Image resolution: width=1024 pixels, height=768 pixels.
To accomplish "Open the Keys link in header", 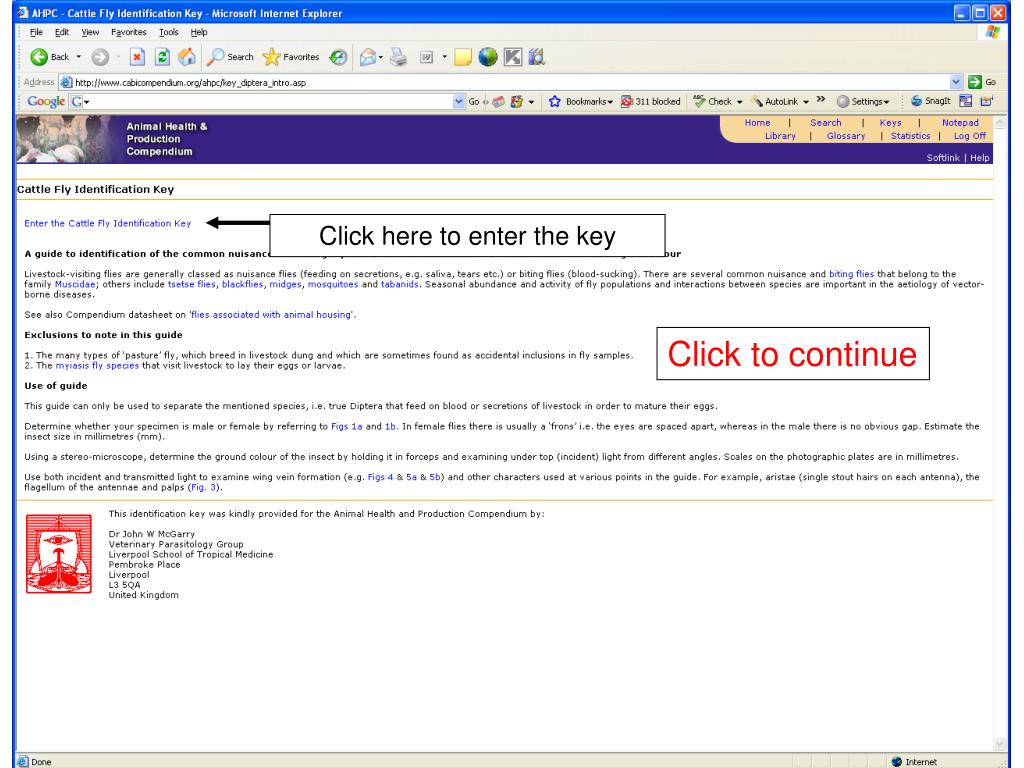I will (x=890, y=123).
